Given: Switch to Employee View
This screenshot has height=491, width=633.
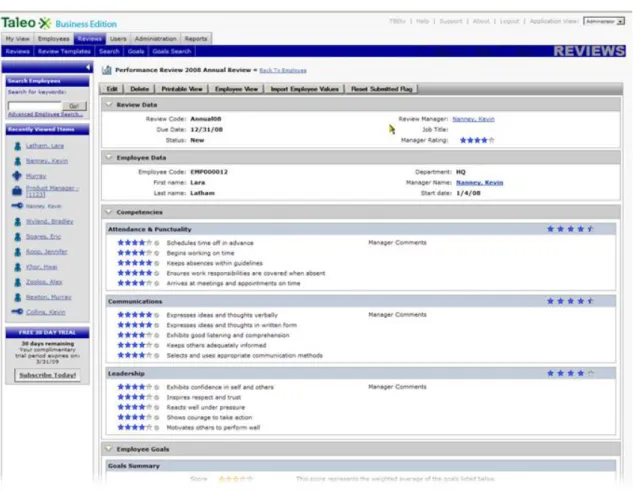Looking at the screenshot, I should coord(236,89).
